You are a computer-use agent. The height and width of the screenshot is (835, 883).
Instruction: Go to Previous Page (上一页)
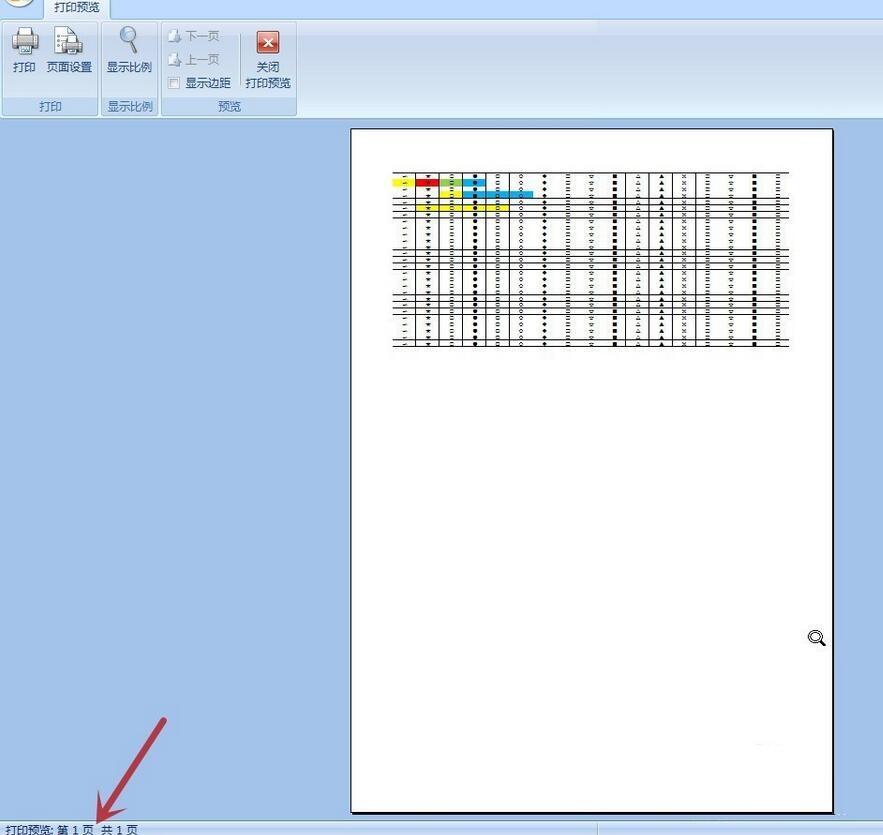click(194, 59)
